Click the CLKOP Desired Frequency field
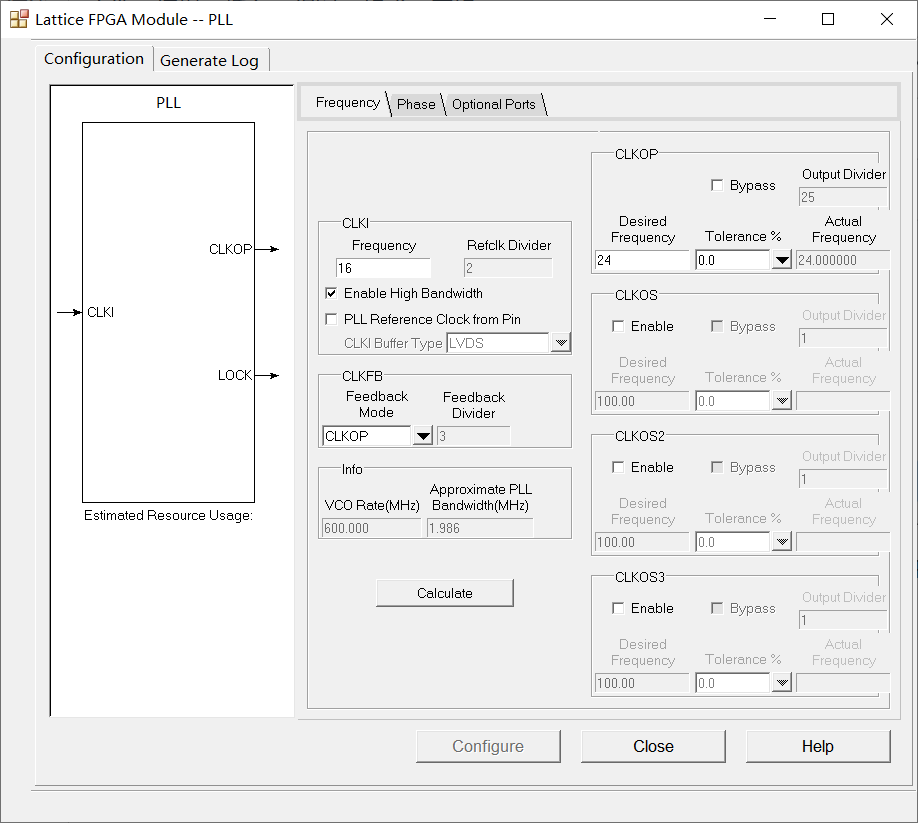918x823 pixels. 642,260
